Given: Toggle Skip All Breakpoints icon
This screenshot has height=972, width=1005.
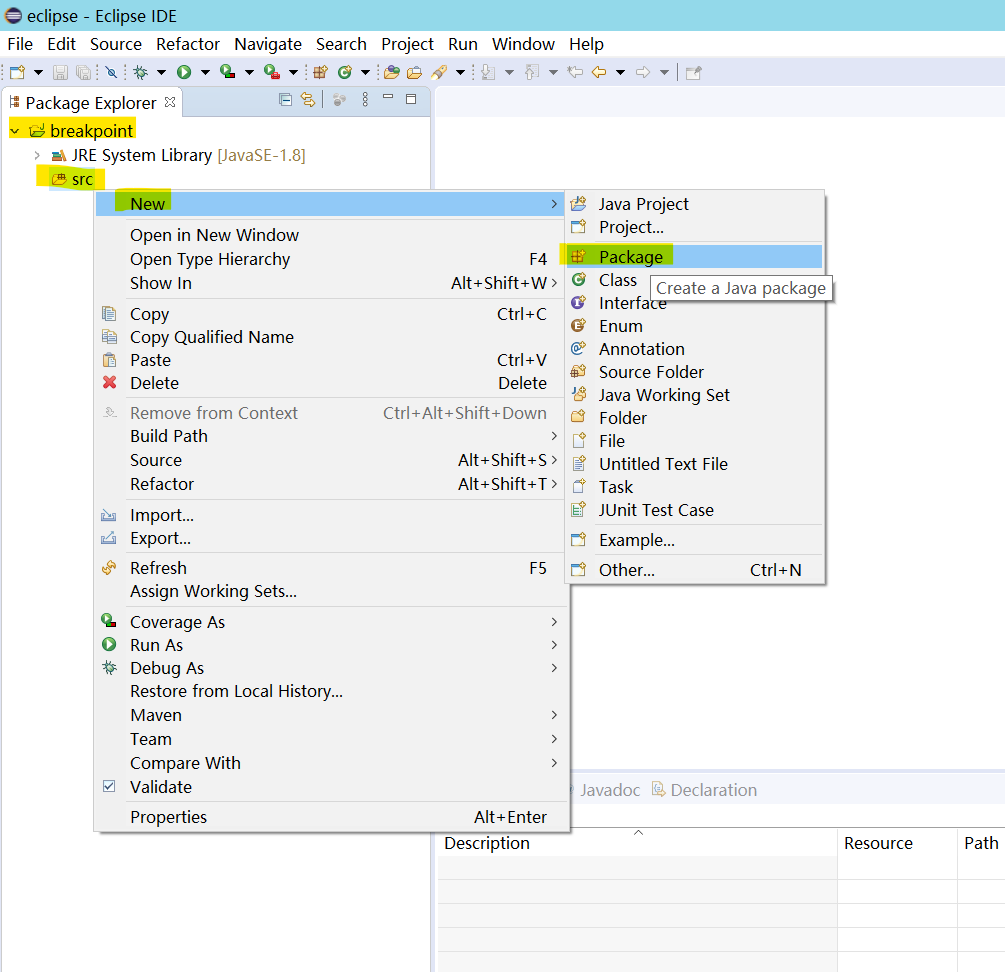Looking at the screenshot, I should (112, 72).
